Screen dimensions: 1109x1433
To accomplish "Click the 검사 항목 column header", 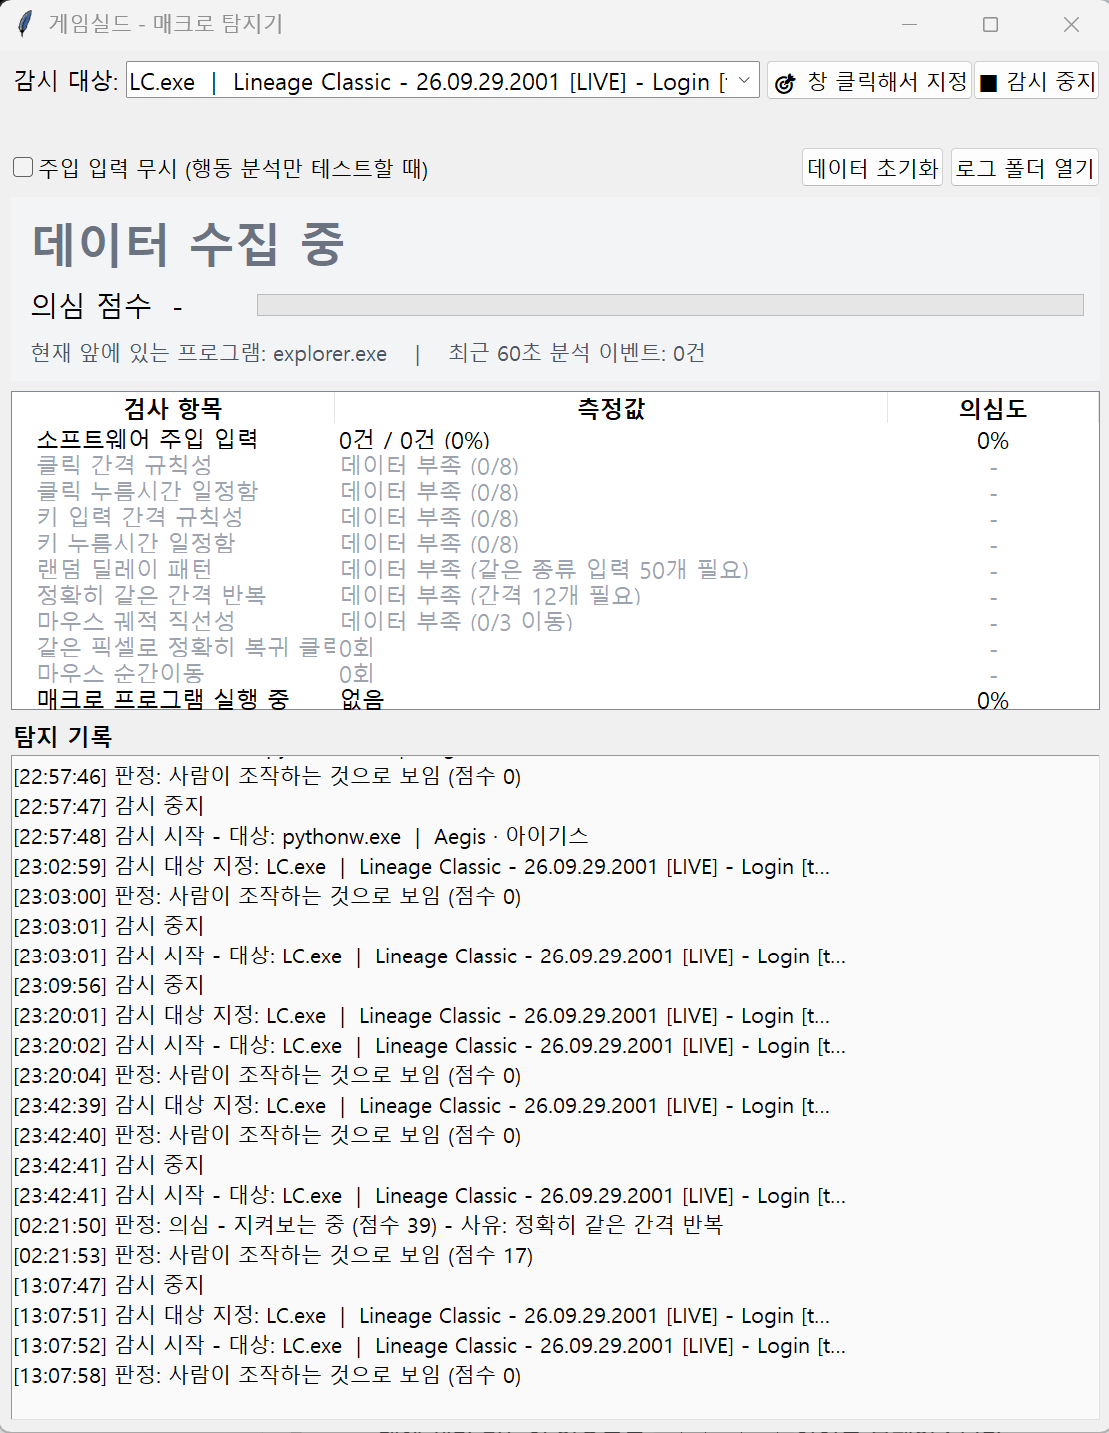I will click(173, 408).
